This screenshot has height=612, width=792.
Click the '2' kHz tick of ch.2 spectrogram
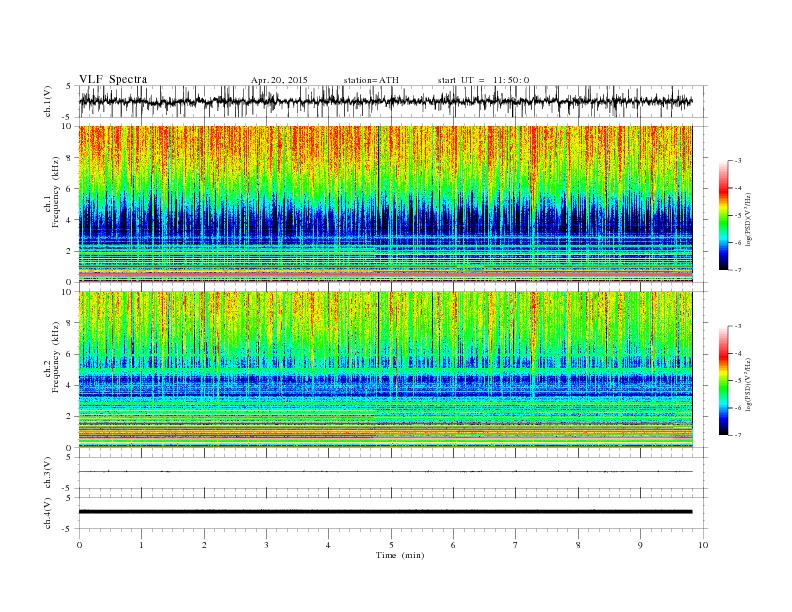tap(70, 417)
